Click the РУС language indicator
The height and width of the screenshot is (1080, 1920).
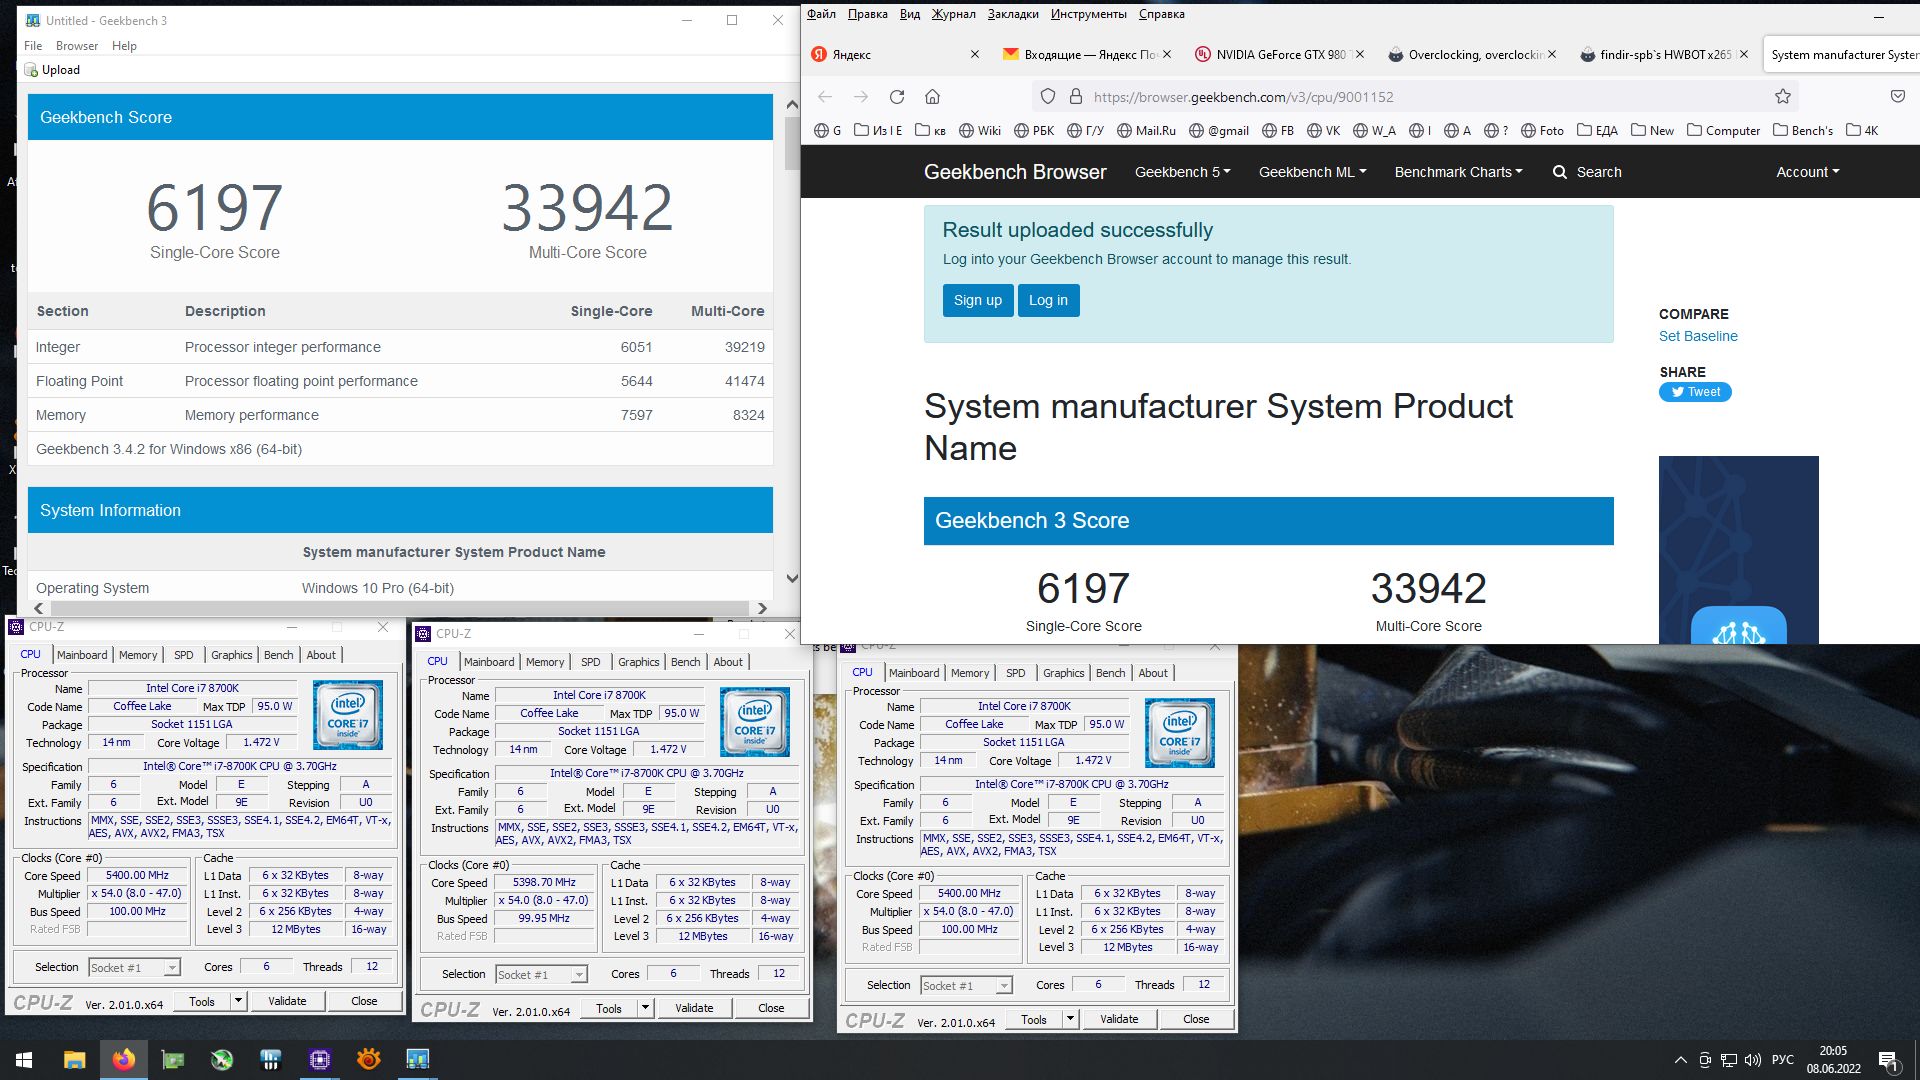tap(1782, 1060)
